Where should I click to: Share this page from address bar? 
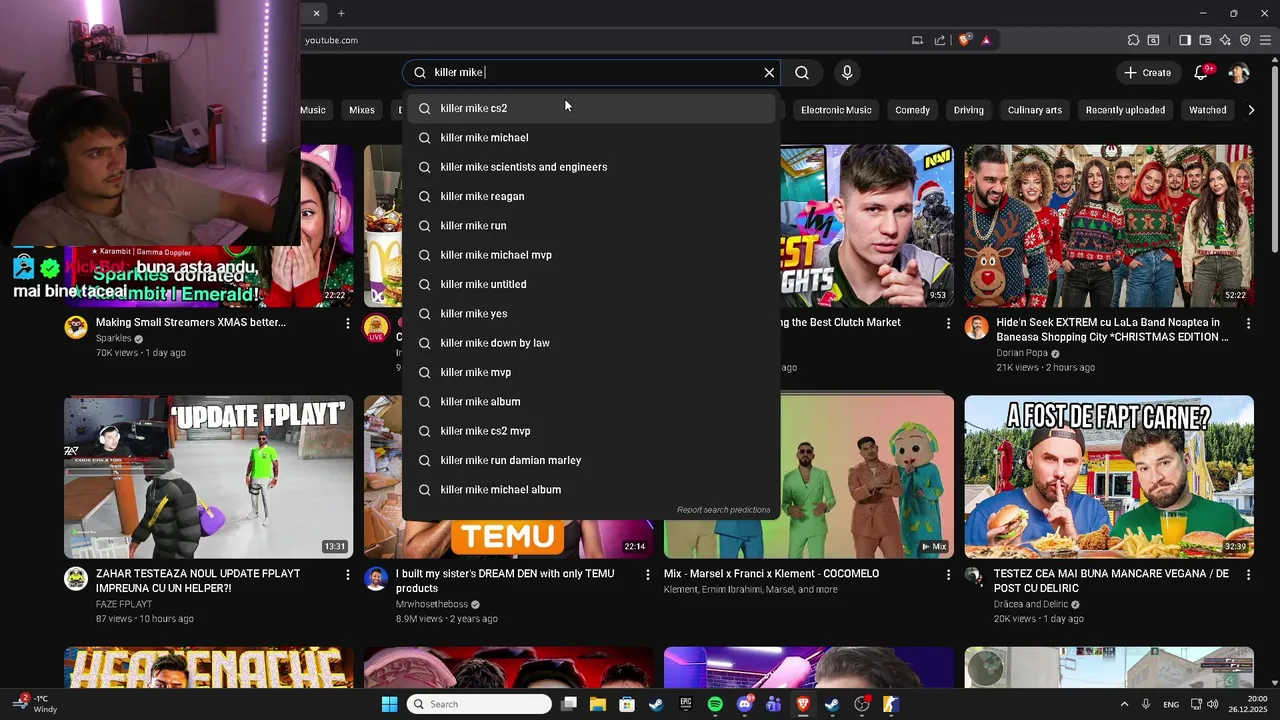(x=940, y=40)
